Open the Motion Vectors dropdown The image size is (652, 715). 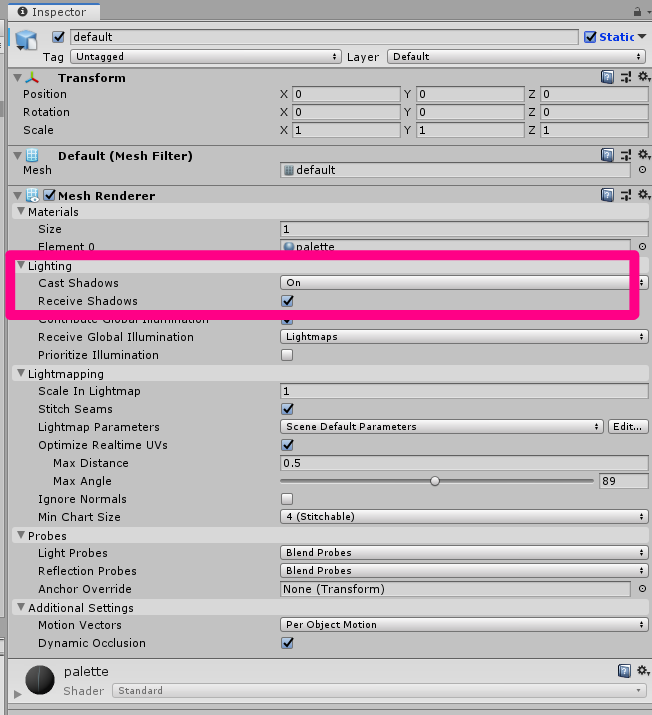pyautogui.click(x=464, y=625)
